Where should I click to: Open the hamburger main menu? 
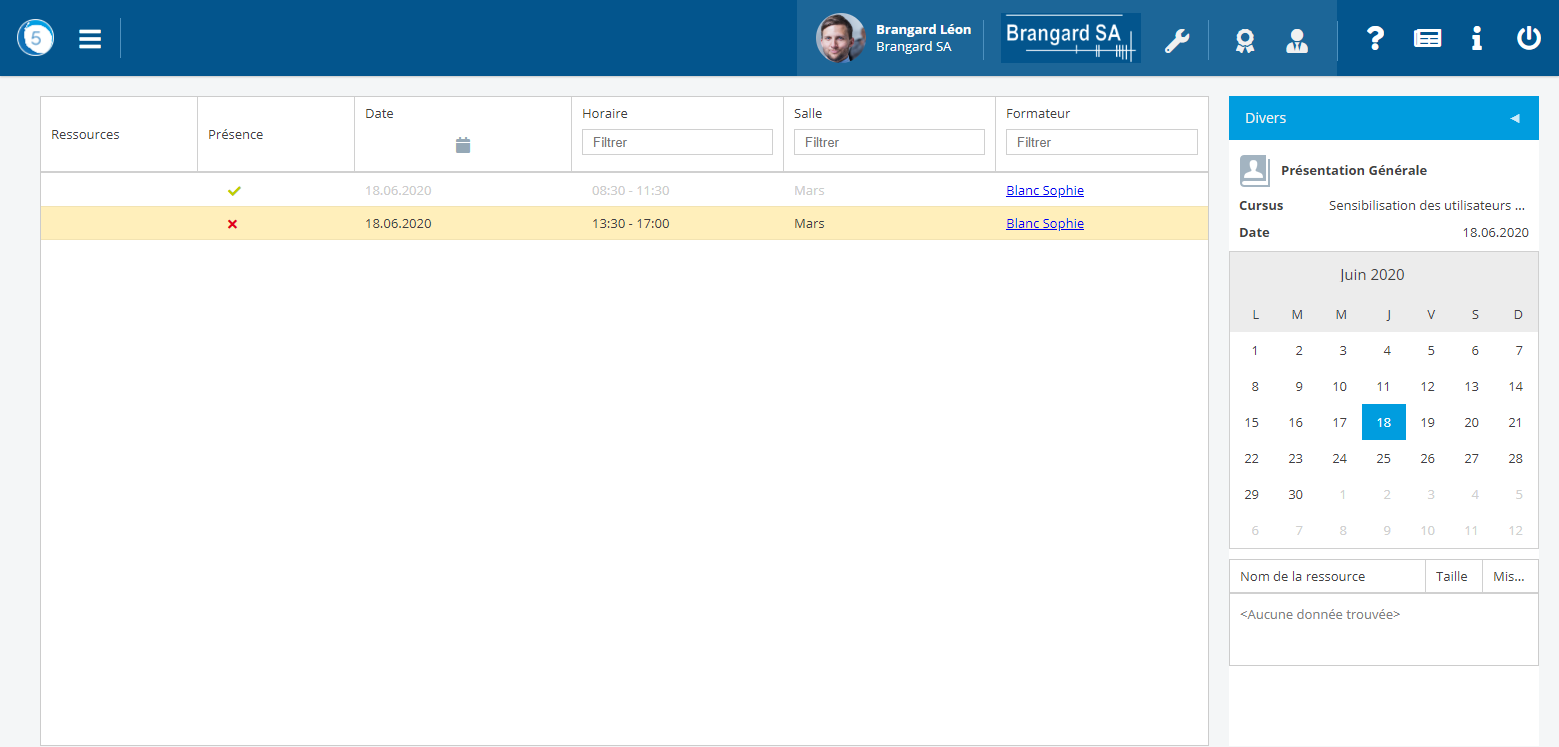[90, 39]
